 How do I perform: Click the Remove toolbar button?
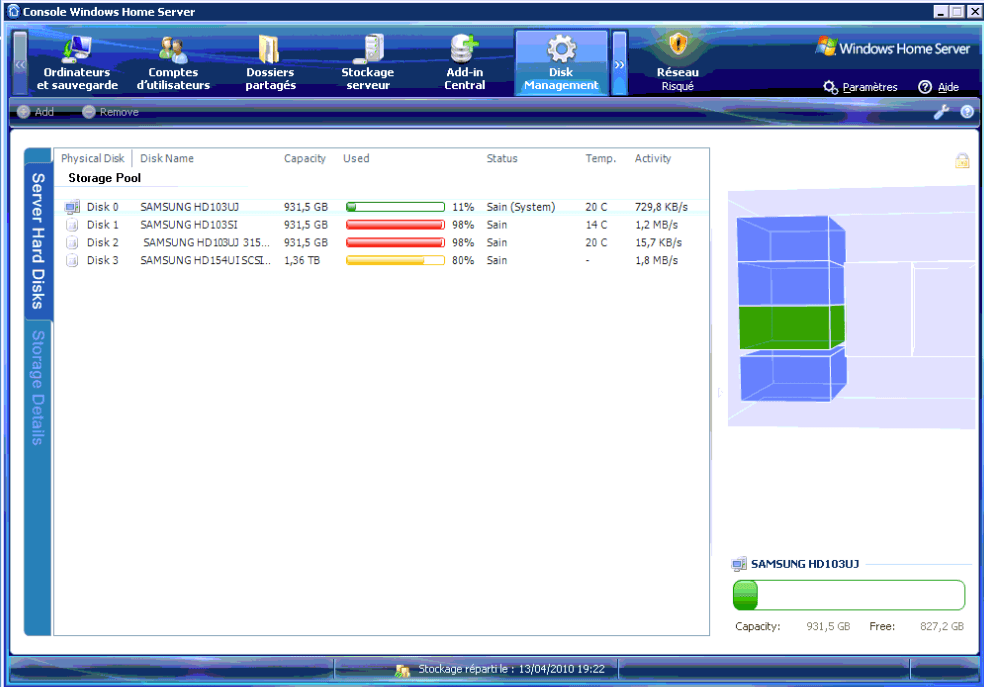pos(110,112)
